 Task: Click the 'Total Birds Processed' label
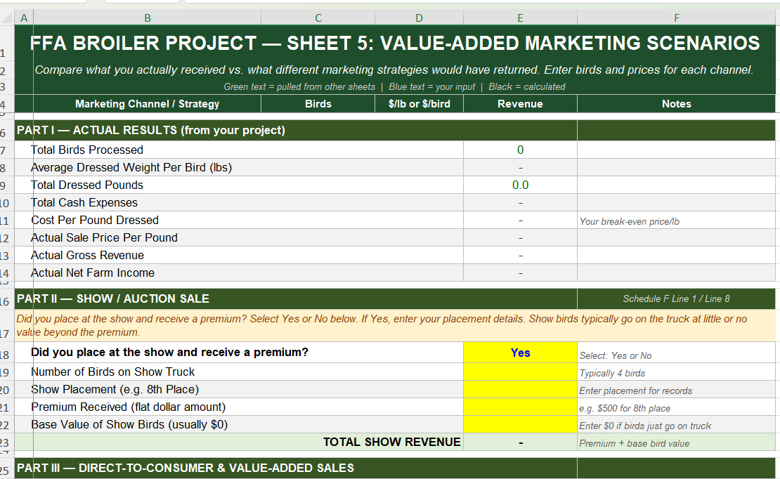coord(87,150)
